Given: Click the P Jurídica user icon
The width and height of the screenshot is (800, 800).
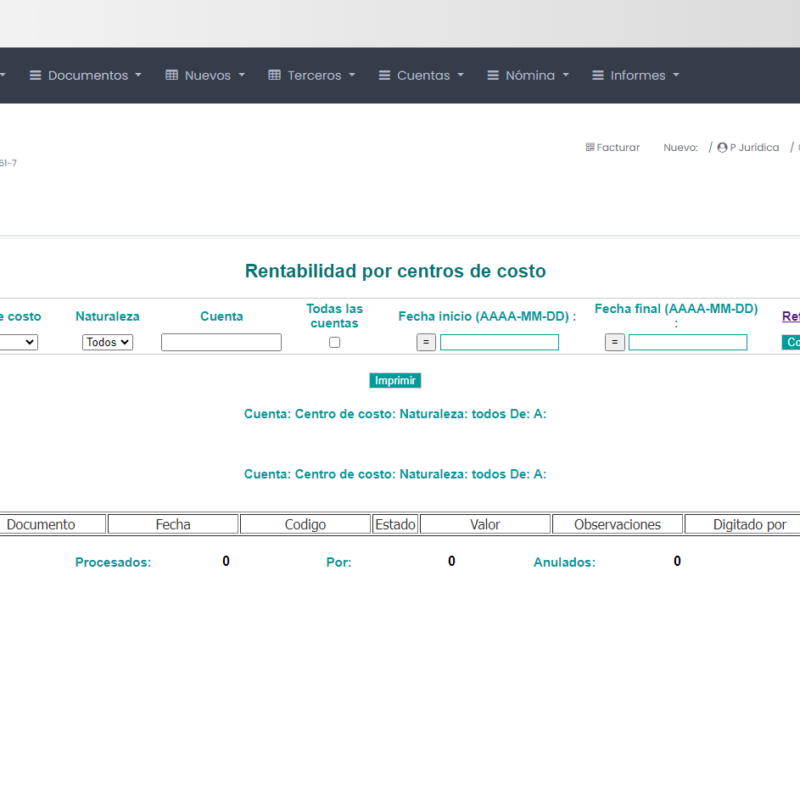Looking at the screenshot, I should 722,148.
